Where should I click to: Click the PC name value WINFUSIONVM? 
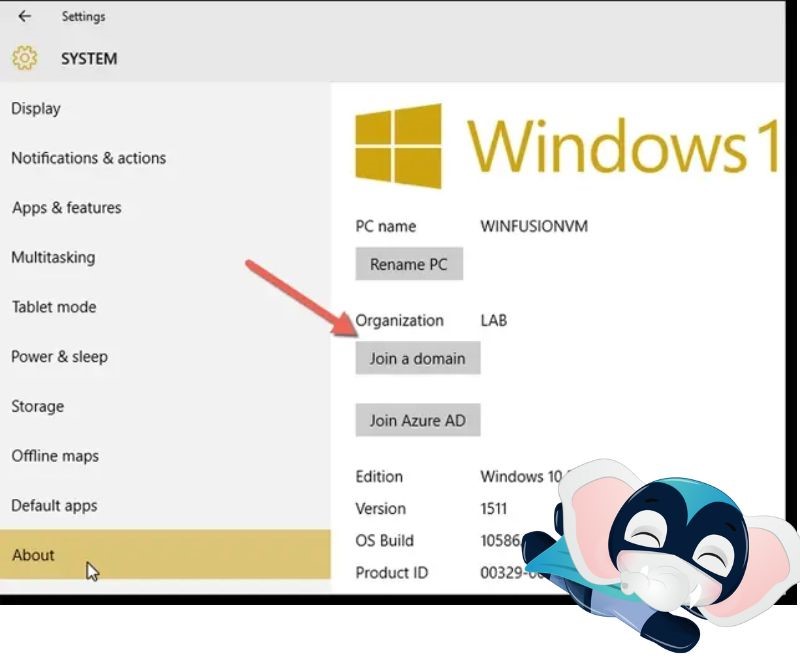coord(534,226)
